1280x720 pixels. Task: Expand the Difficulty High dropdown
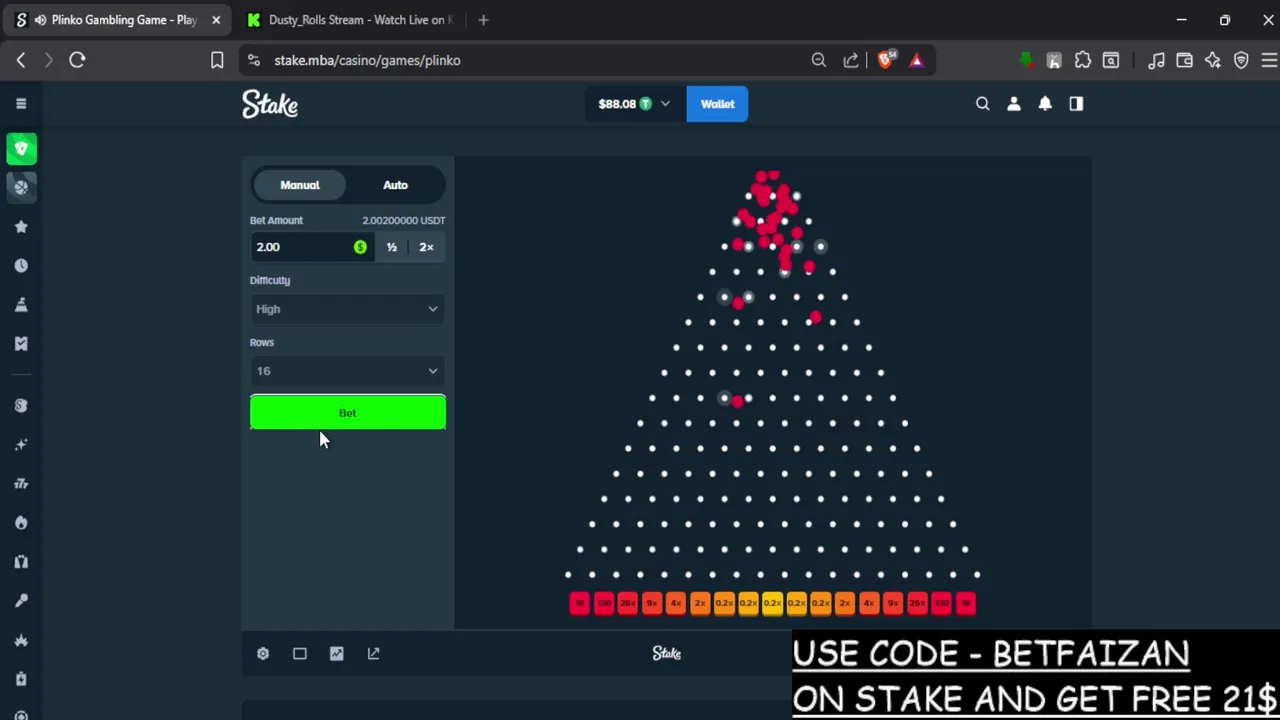347,309
